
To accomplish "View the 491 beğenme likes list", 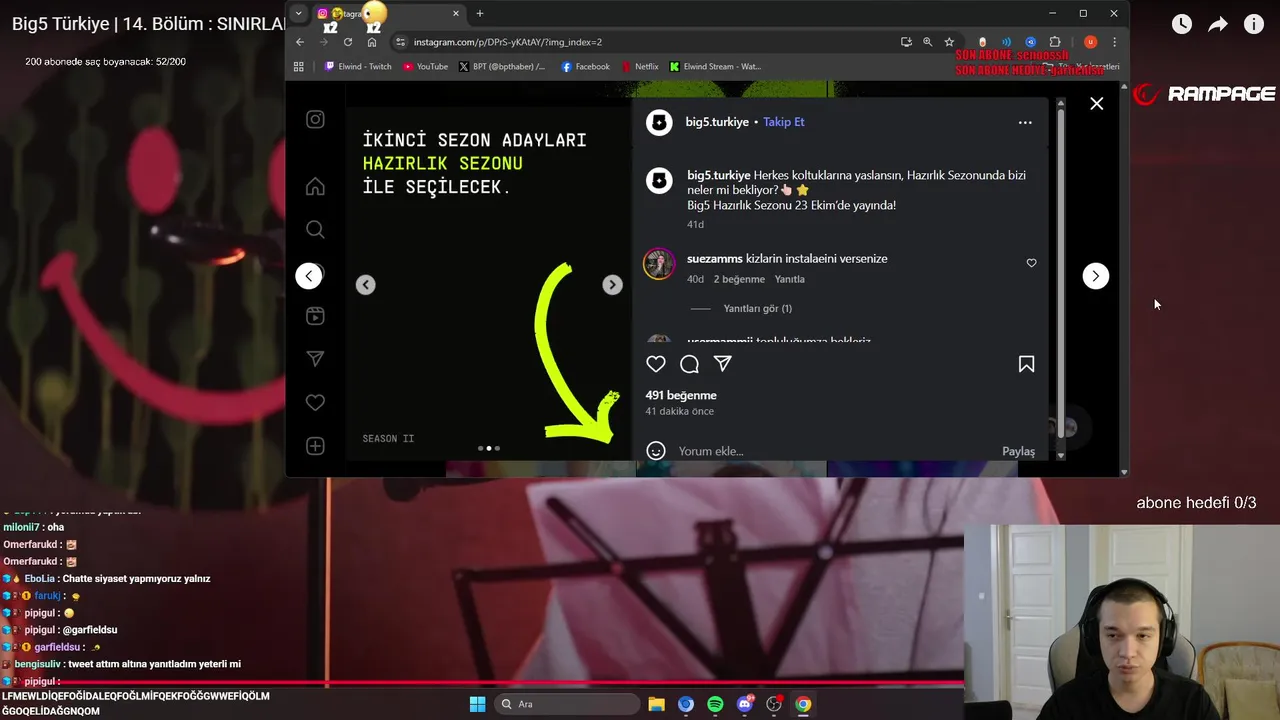I will (681, 395).
